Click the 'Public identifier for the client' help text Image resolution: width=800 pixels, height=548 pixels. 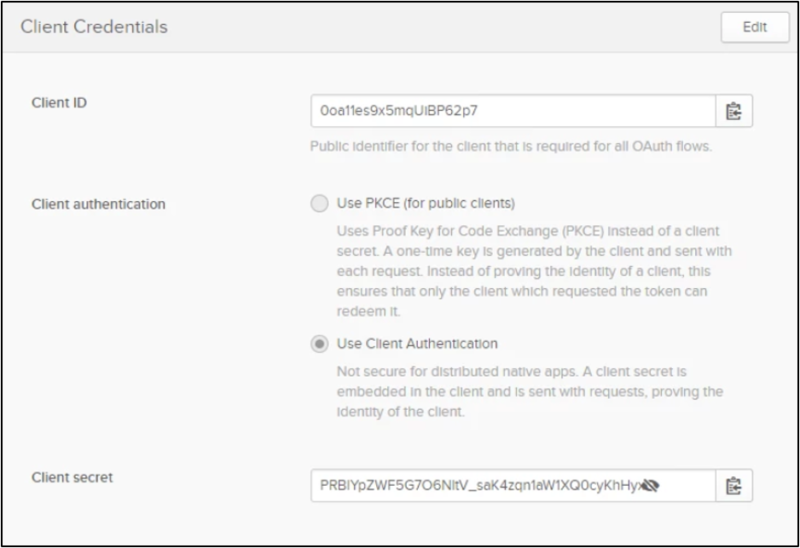tap(511, 146)
